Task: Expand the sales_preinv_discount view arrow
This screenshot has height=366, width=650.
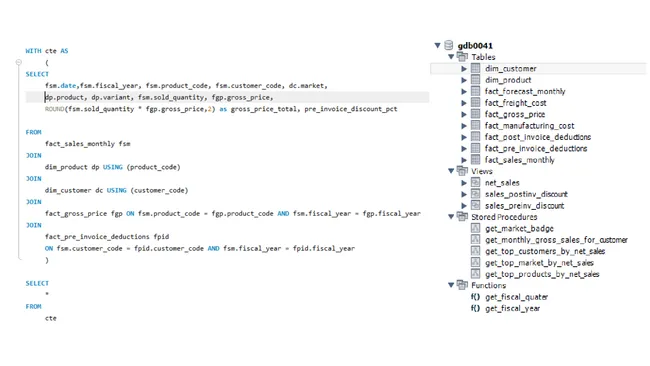Action: point(464,205)
